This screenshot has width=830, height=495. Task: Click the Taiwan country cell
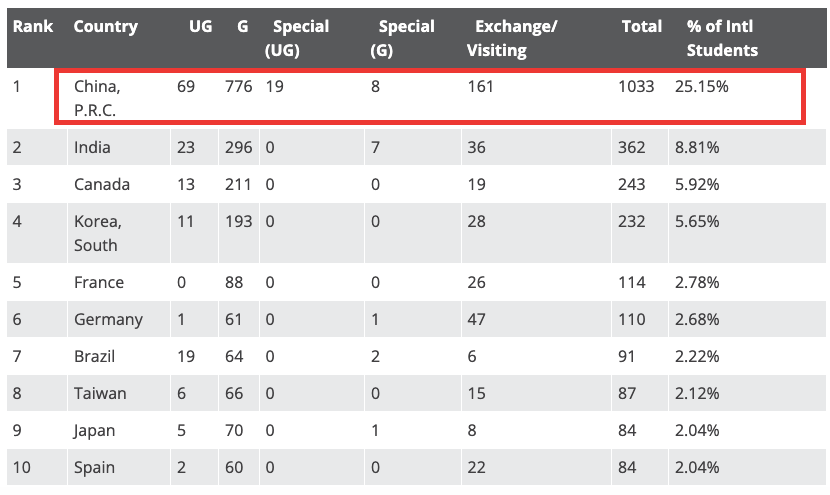(100, 393)
